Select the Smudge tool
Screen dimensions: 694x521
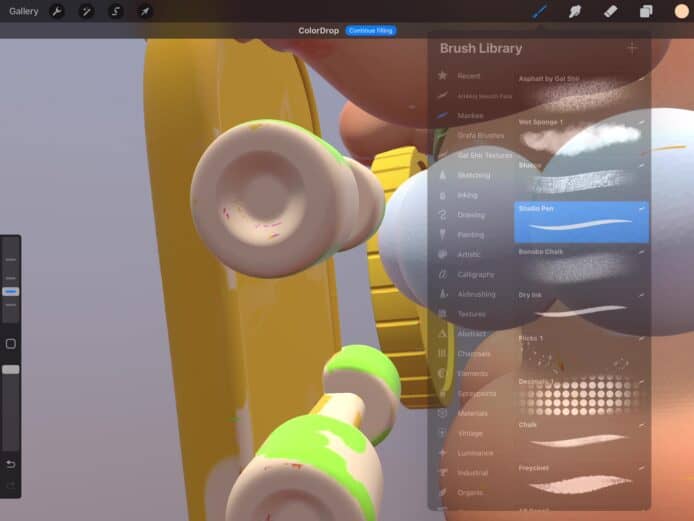coord(575,11)
